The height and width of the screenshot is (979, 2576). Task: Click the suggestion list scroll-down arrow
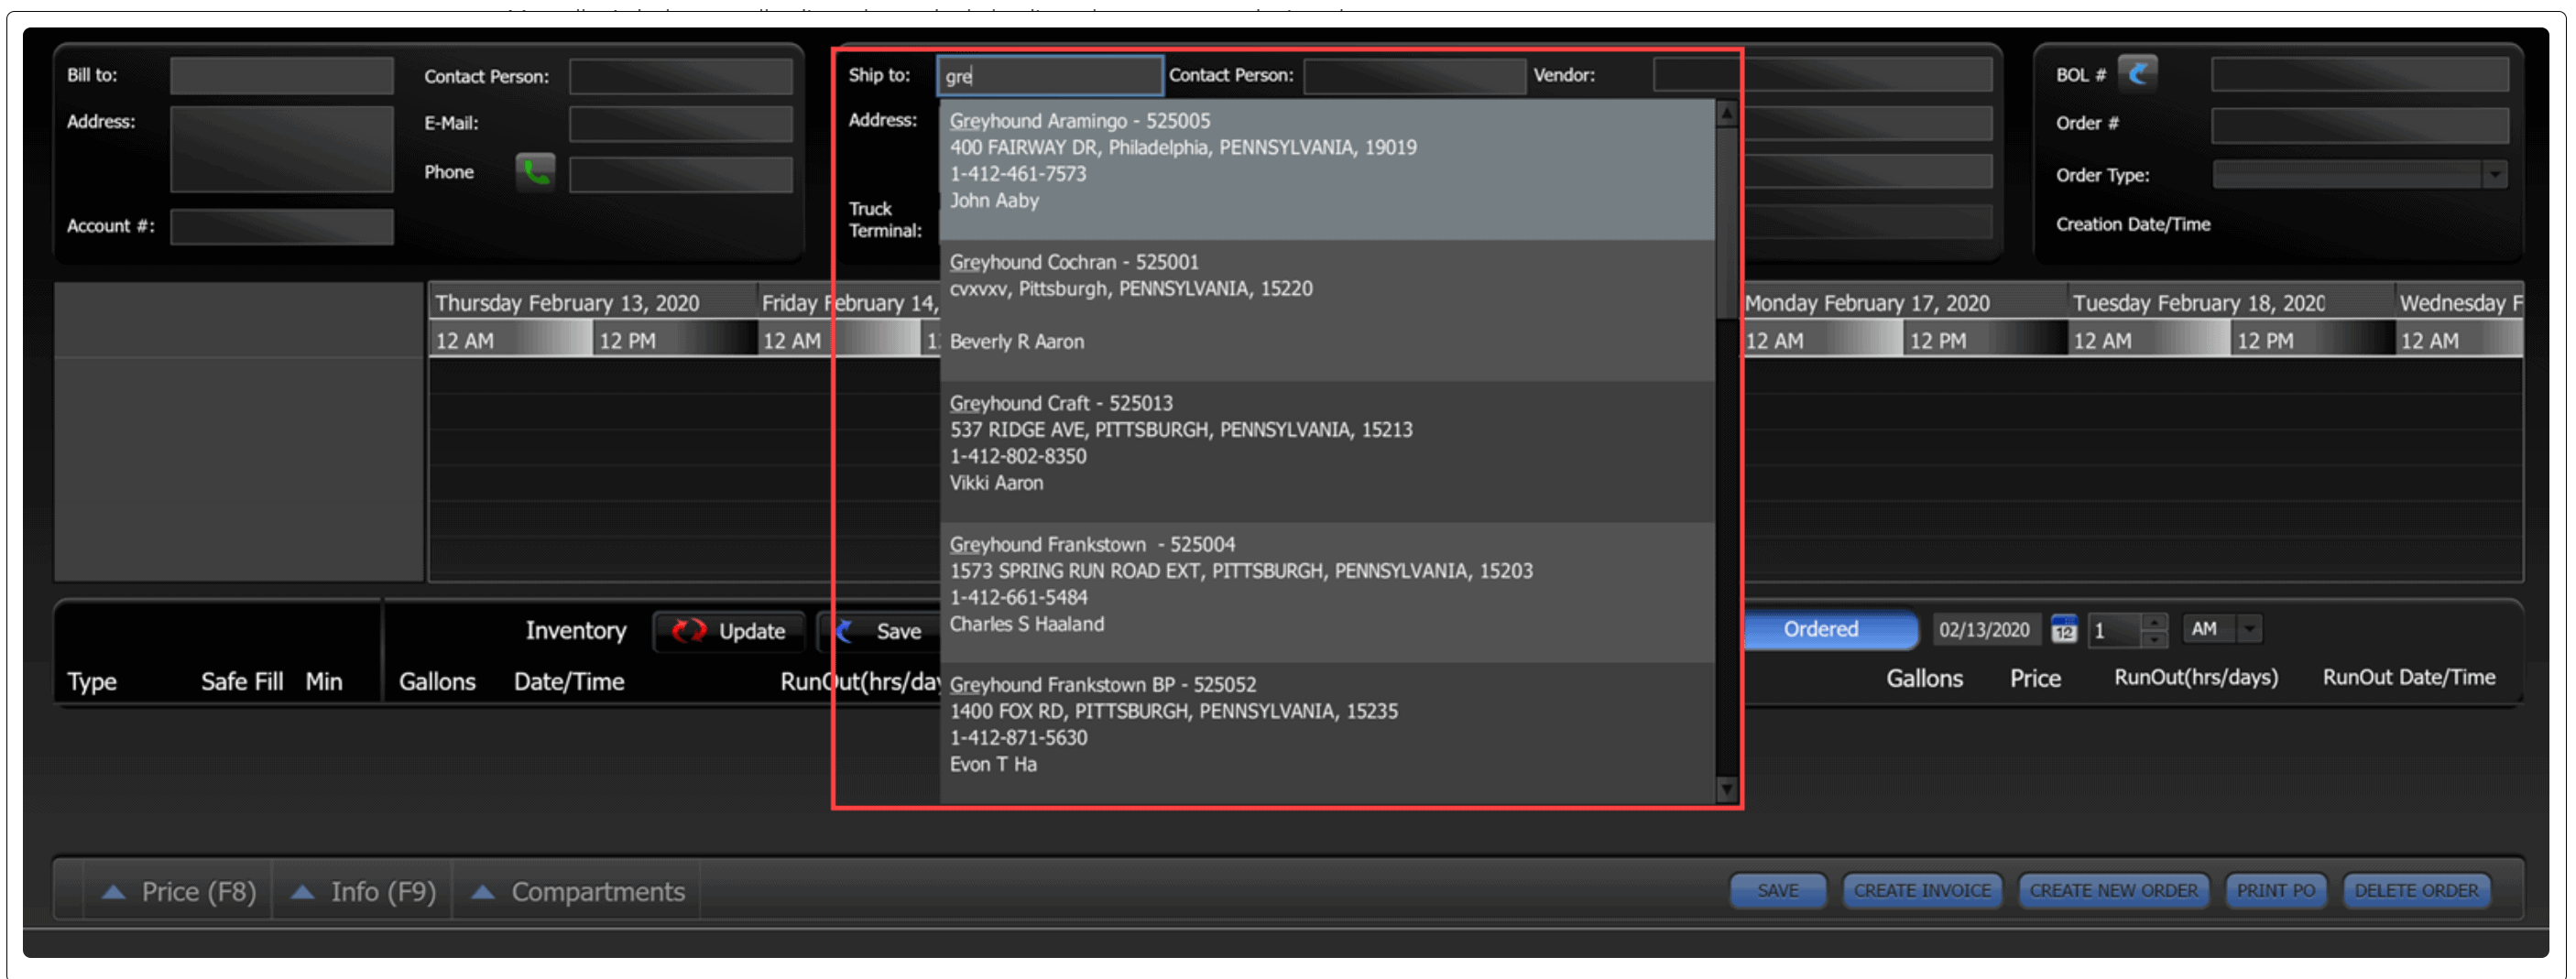pyautogui.click(x=1727, y=790)
